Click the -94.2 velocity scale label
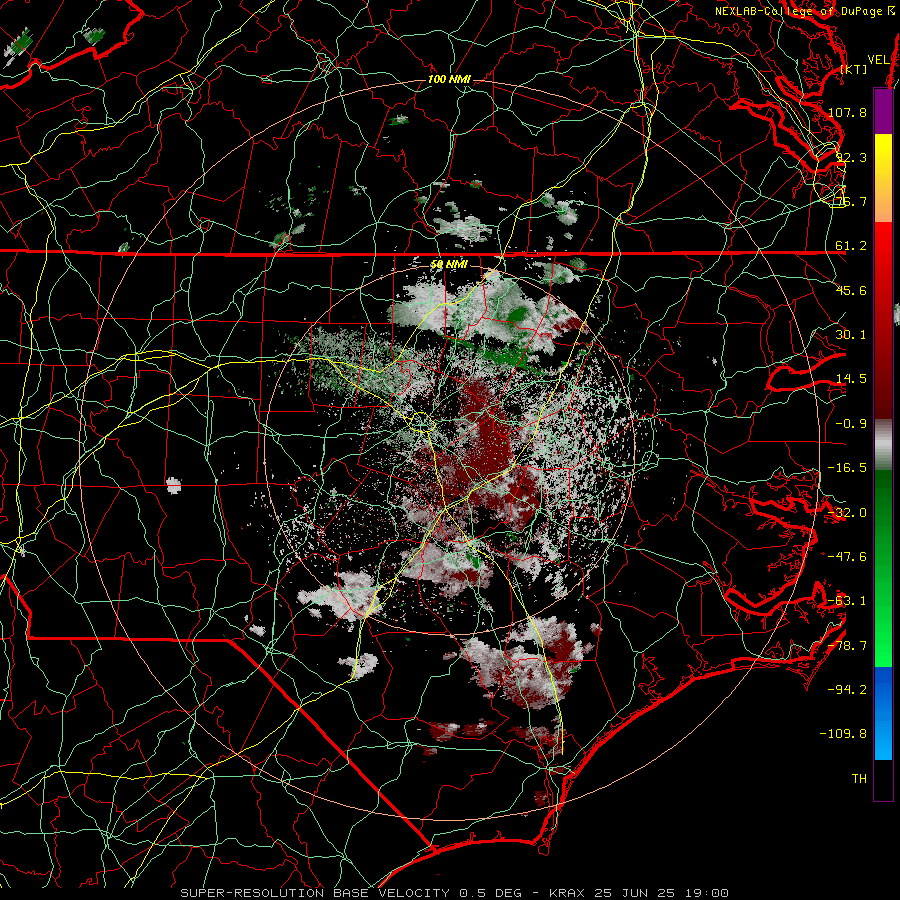The height and width of the screenshot is (900, 900). (847, 689)
